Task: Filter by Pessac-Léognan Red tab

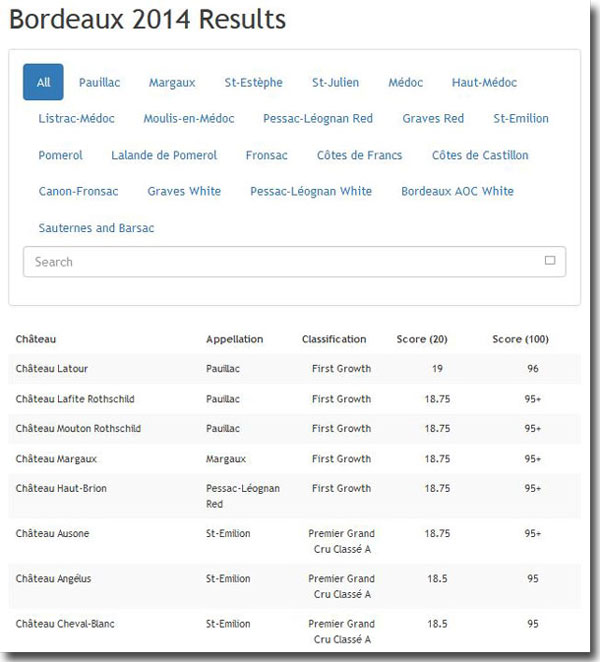Action: 318,119
